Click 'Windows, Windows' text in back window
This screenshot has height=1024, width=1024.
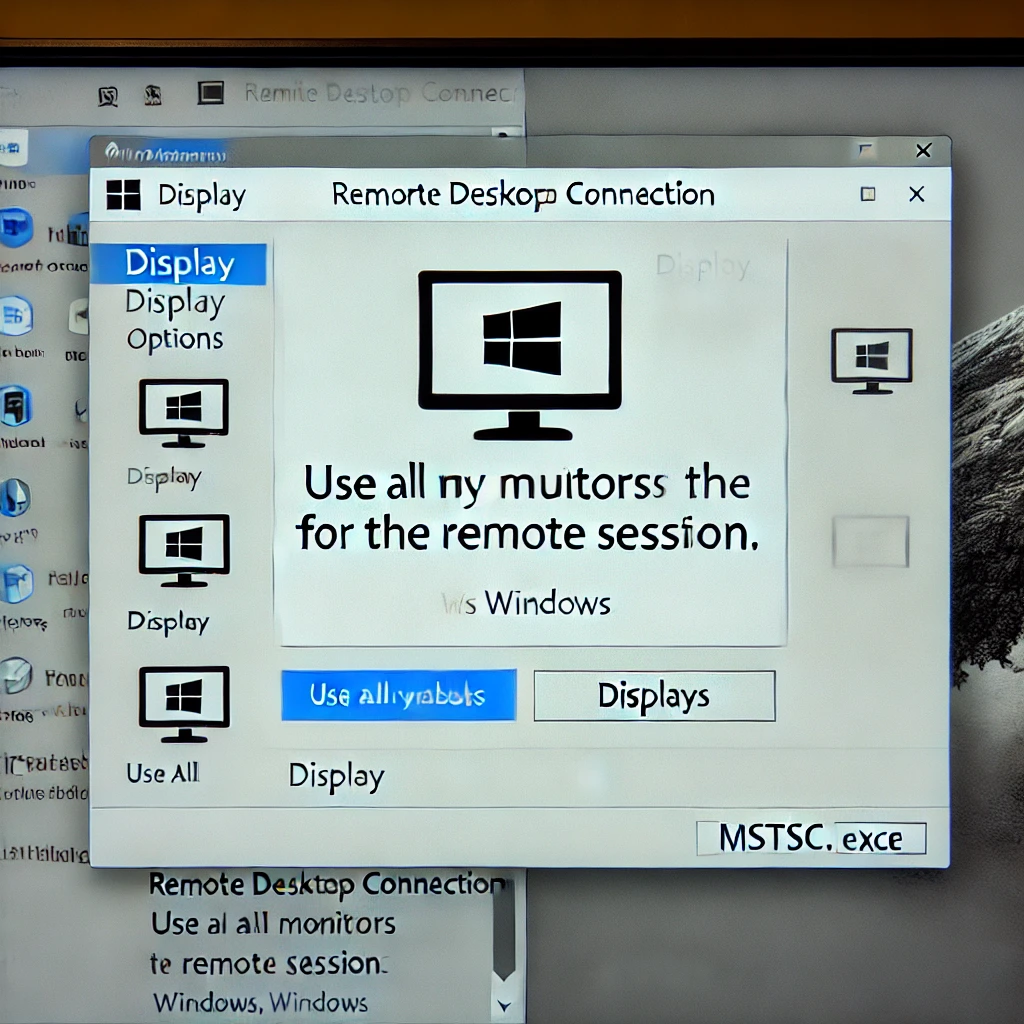point(261,1002)
